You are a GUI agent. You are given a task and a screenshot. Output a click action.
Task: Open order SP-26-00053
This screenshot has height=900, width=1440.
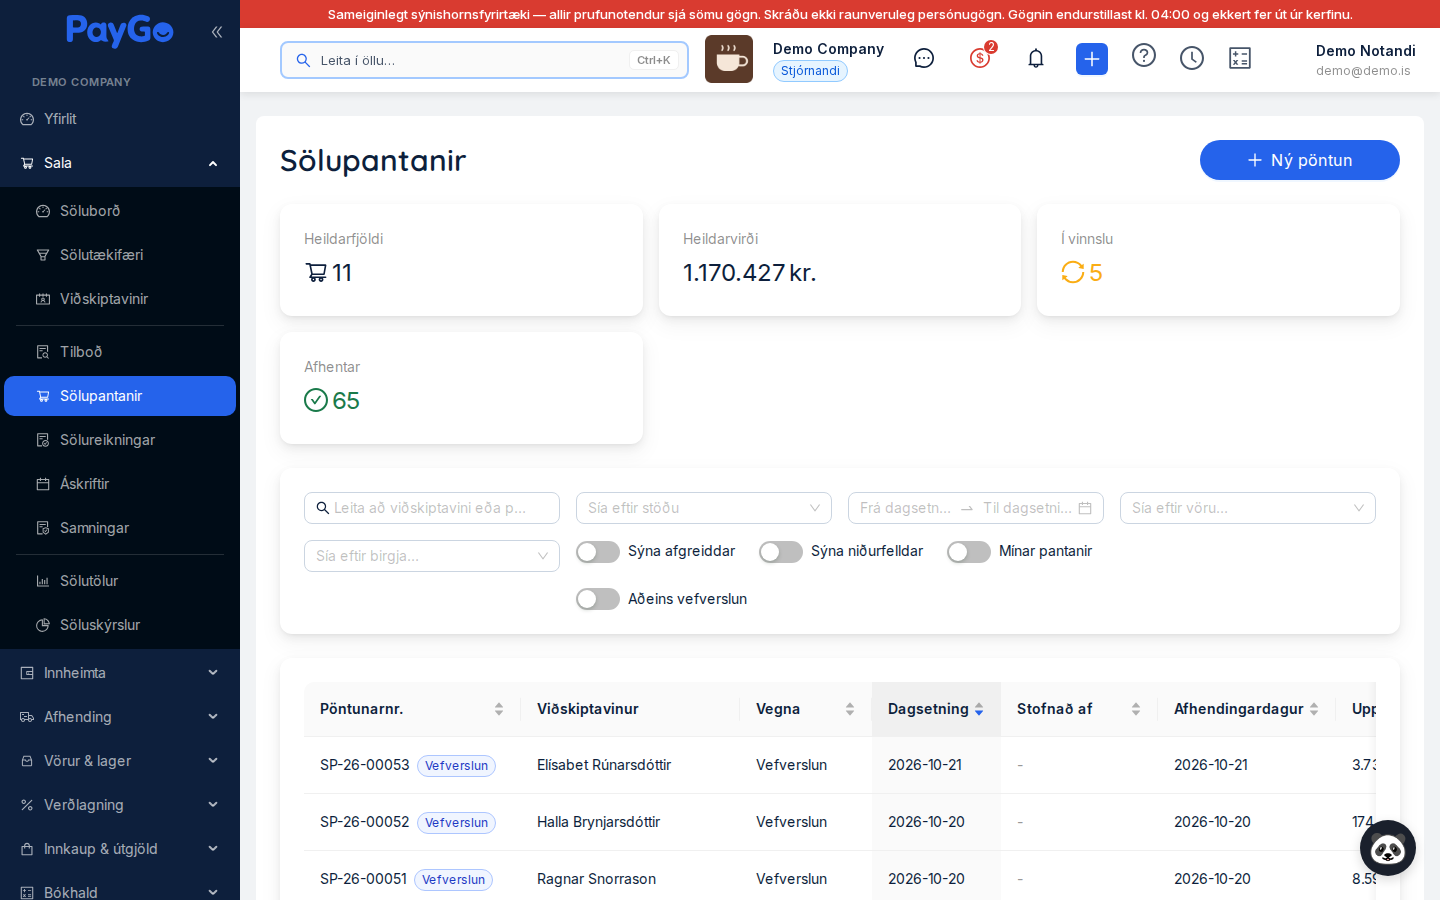tap(365, 765)
